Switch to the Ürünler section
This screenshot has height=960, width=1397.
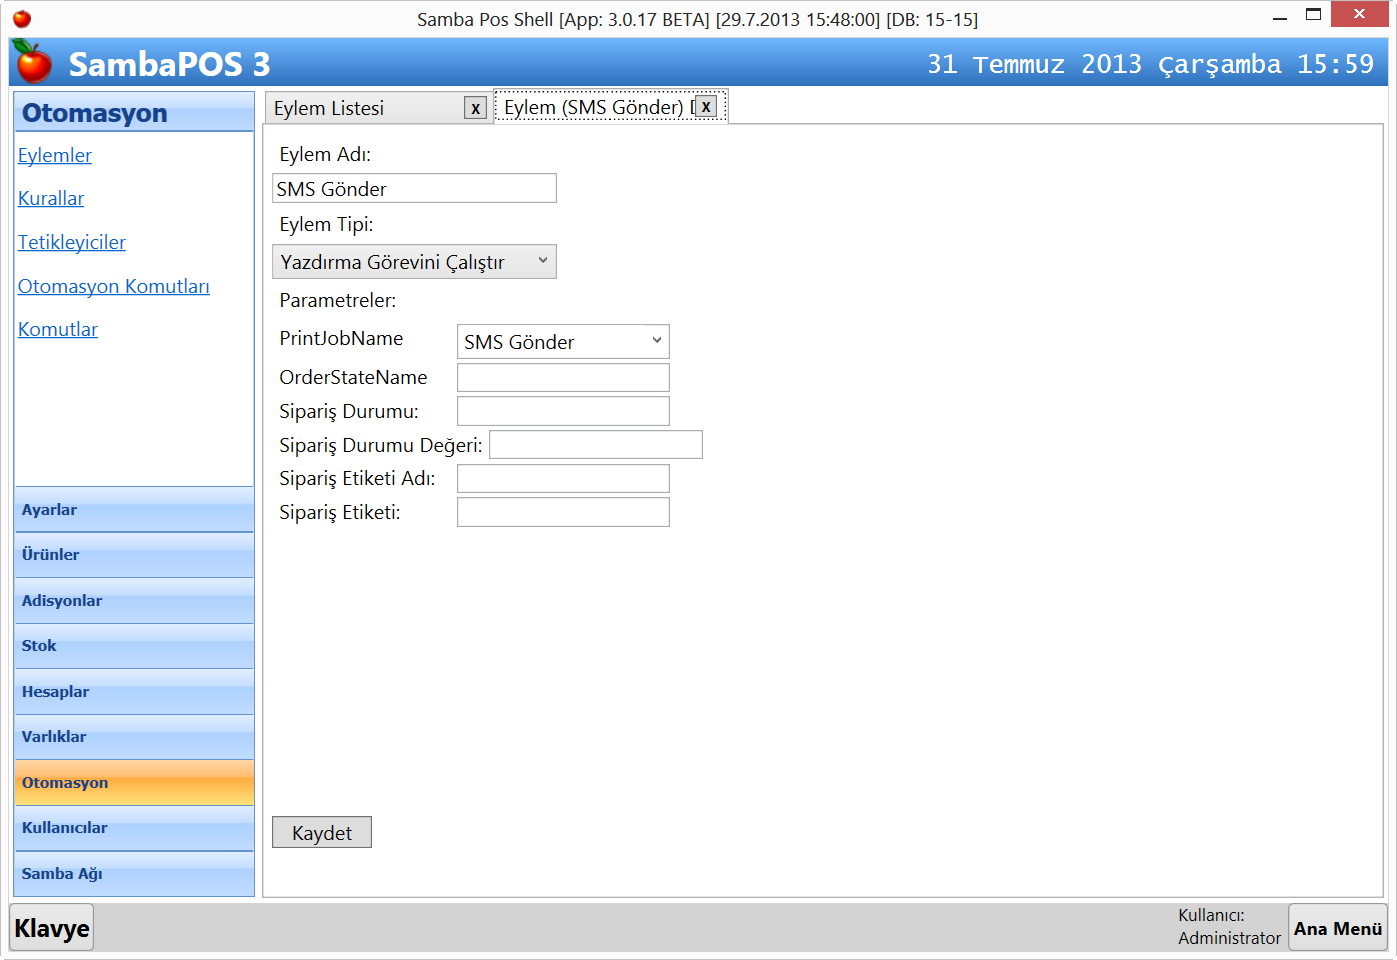coord(134,555)
